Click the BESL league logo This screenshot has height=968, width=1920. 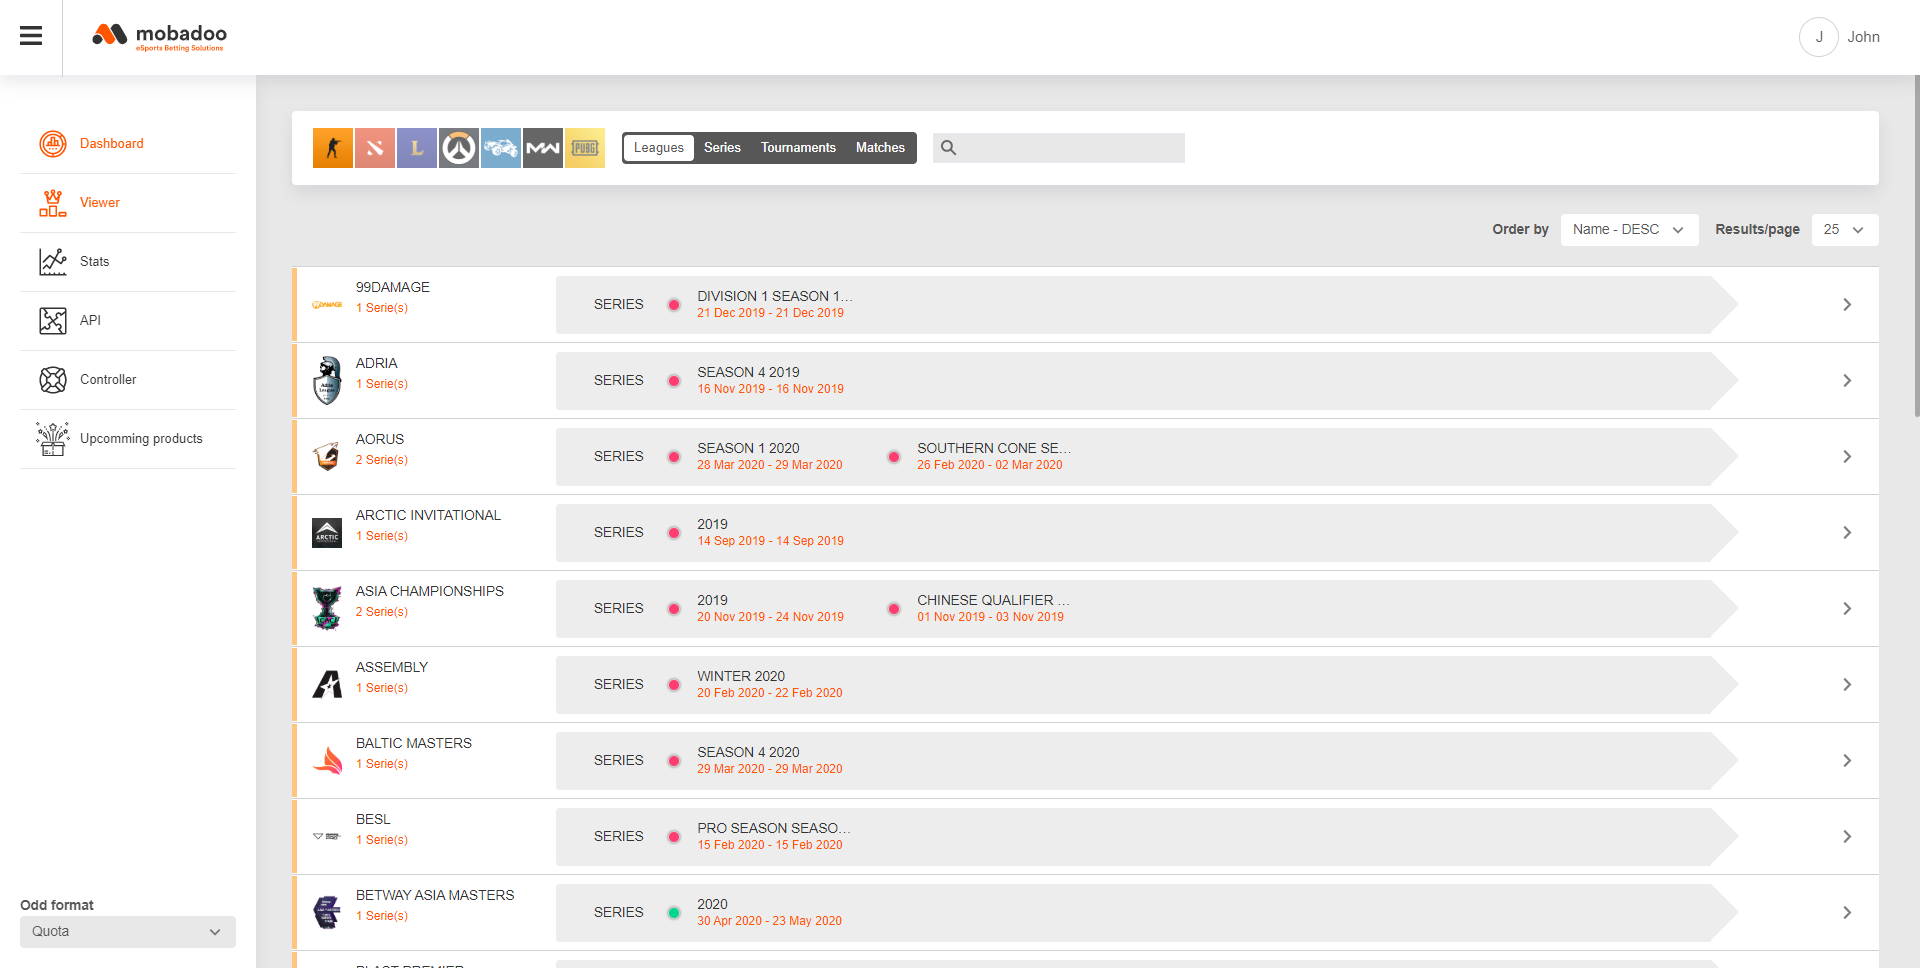[327, 837]
